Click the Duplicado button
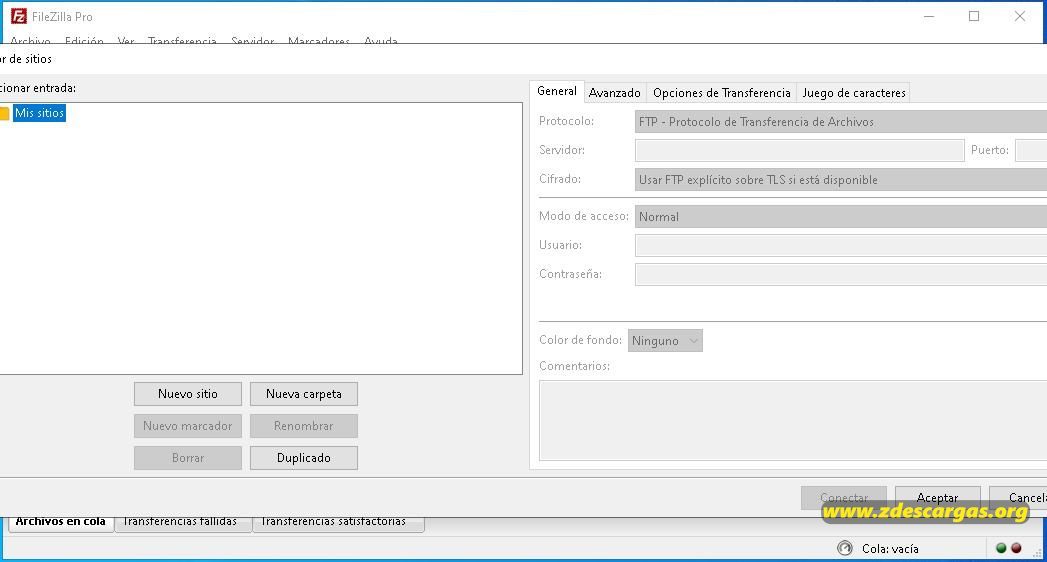 click(x=304, y=458)
